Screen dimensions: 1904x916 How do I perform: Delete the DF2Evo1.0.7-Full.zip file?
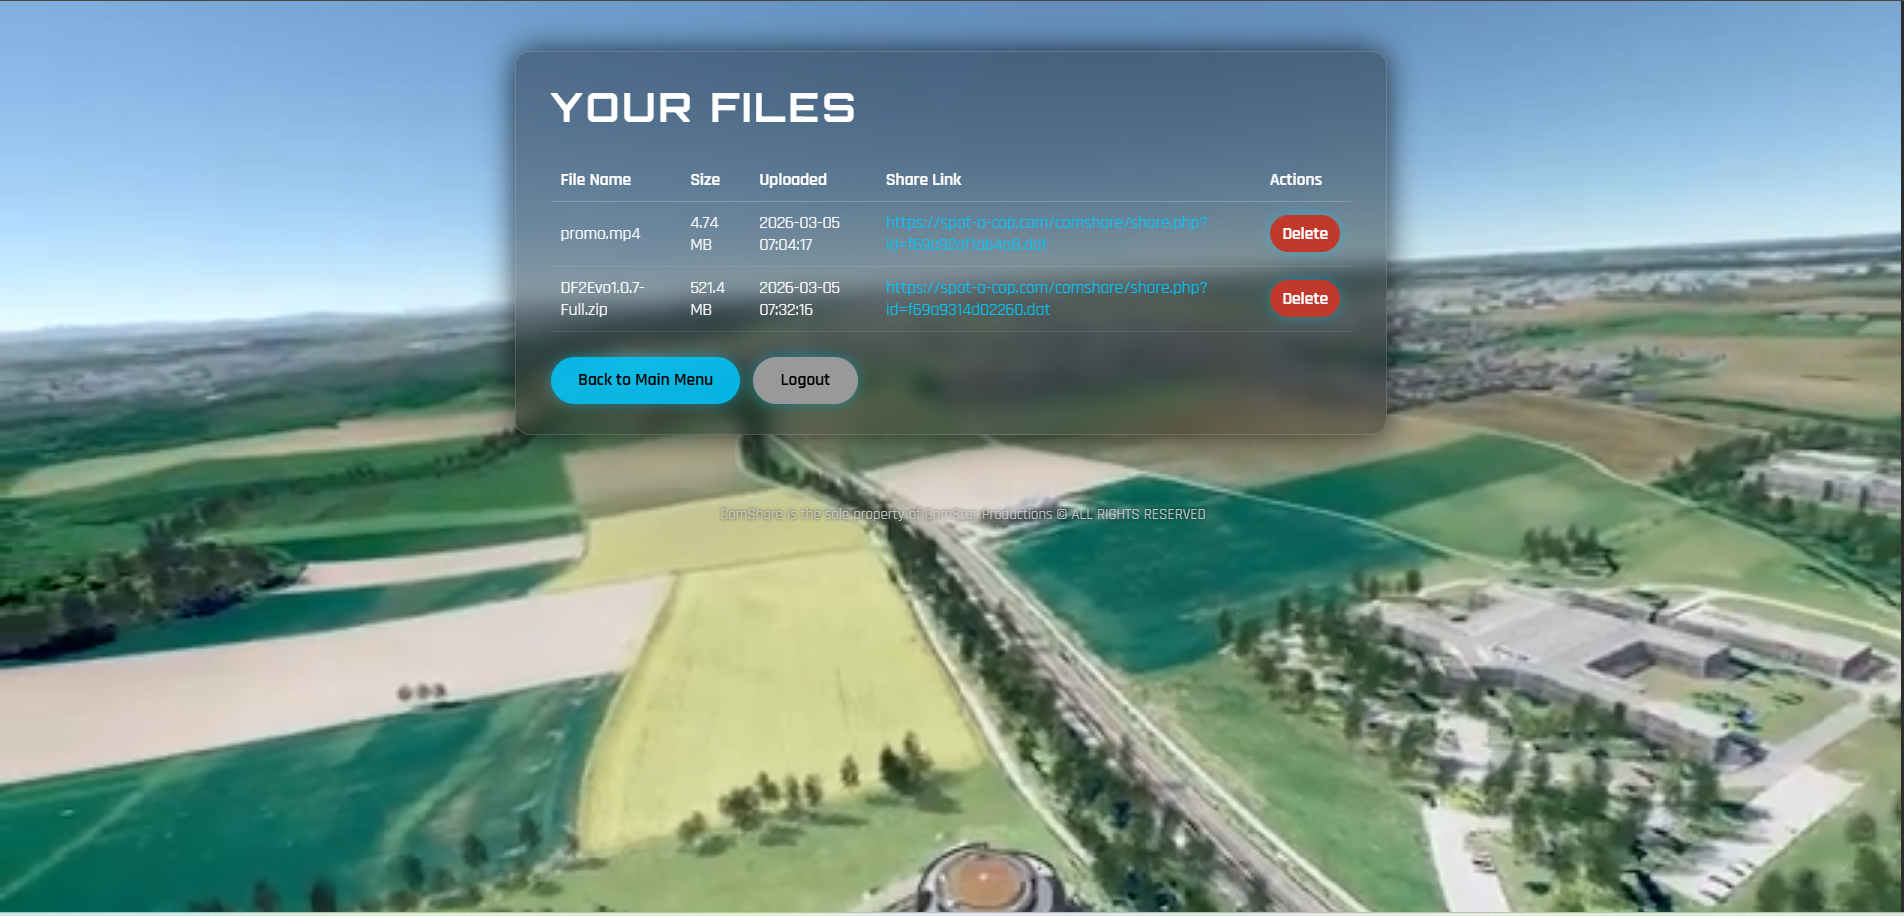pyautogui.click(x=1303, y=298)
